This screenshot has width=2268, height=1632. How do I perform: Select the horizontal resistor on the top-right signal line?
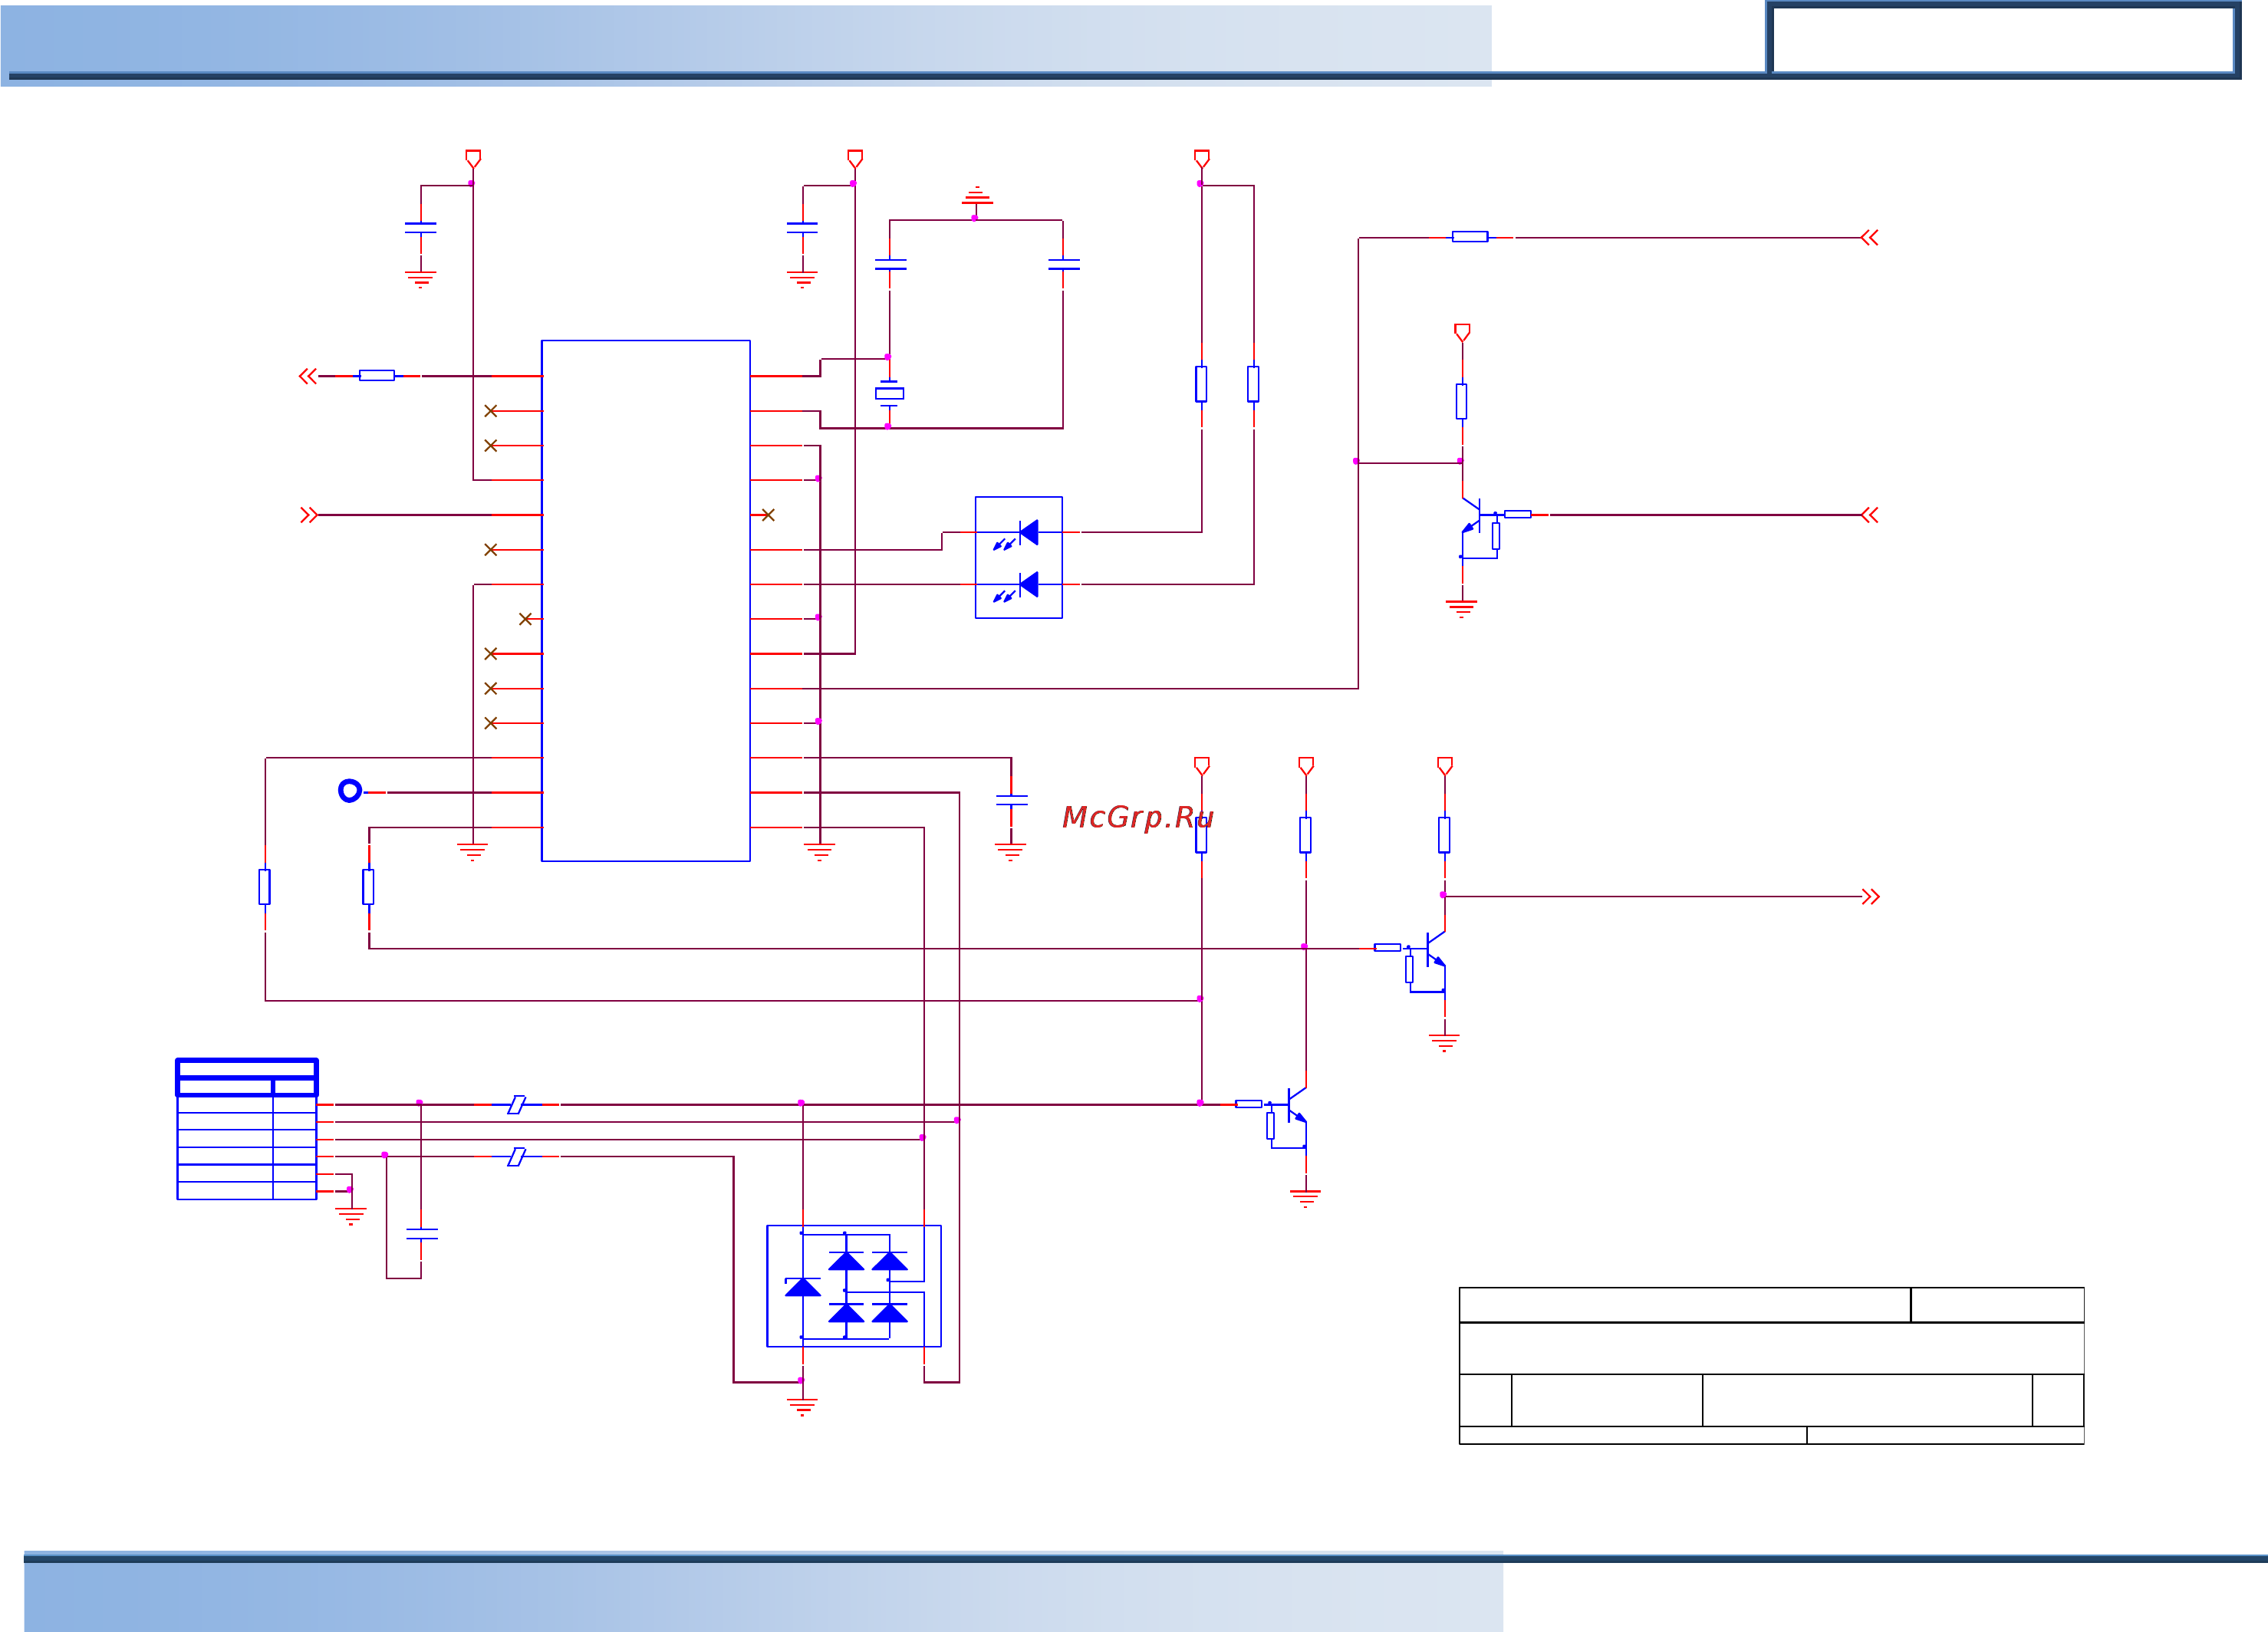pos(1469,237)
